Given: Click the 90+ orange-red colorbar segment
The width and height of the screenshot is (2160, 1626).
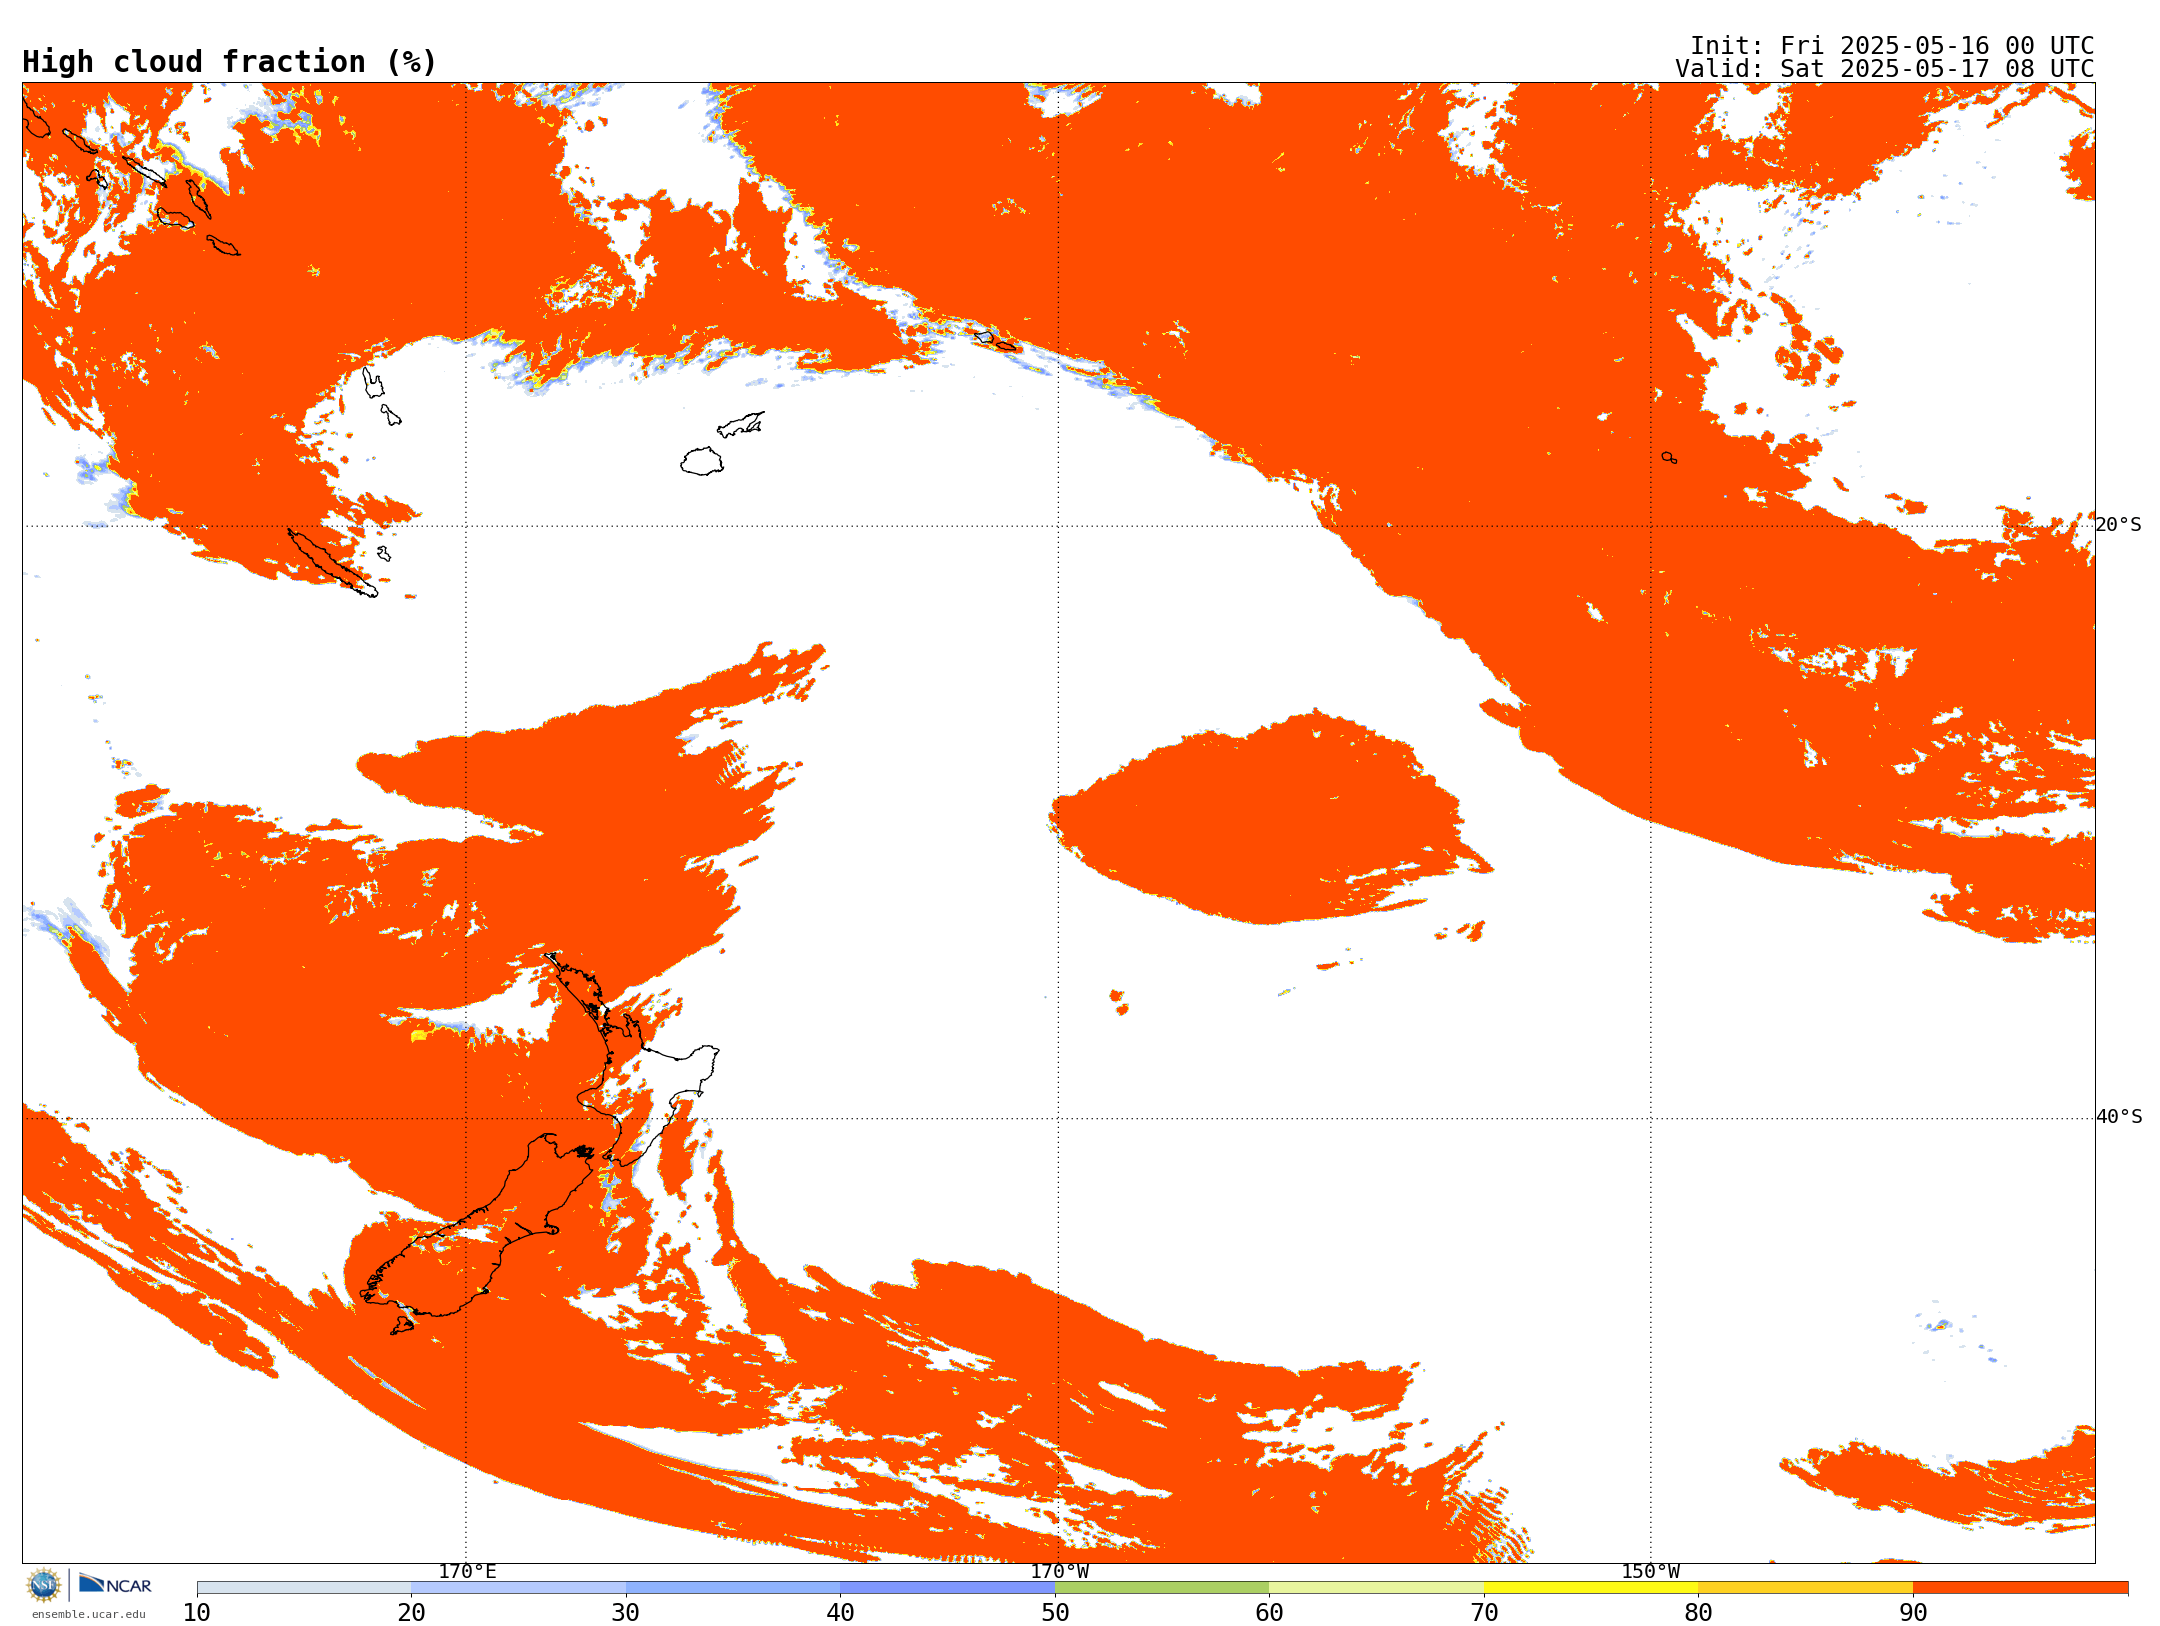Looking at the screenshot, I should (x=2020, y=1588).
